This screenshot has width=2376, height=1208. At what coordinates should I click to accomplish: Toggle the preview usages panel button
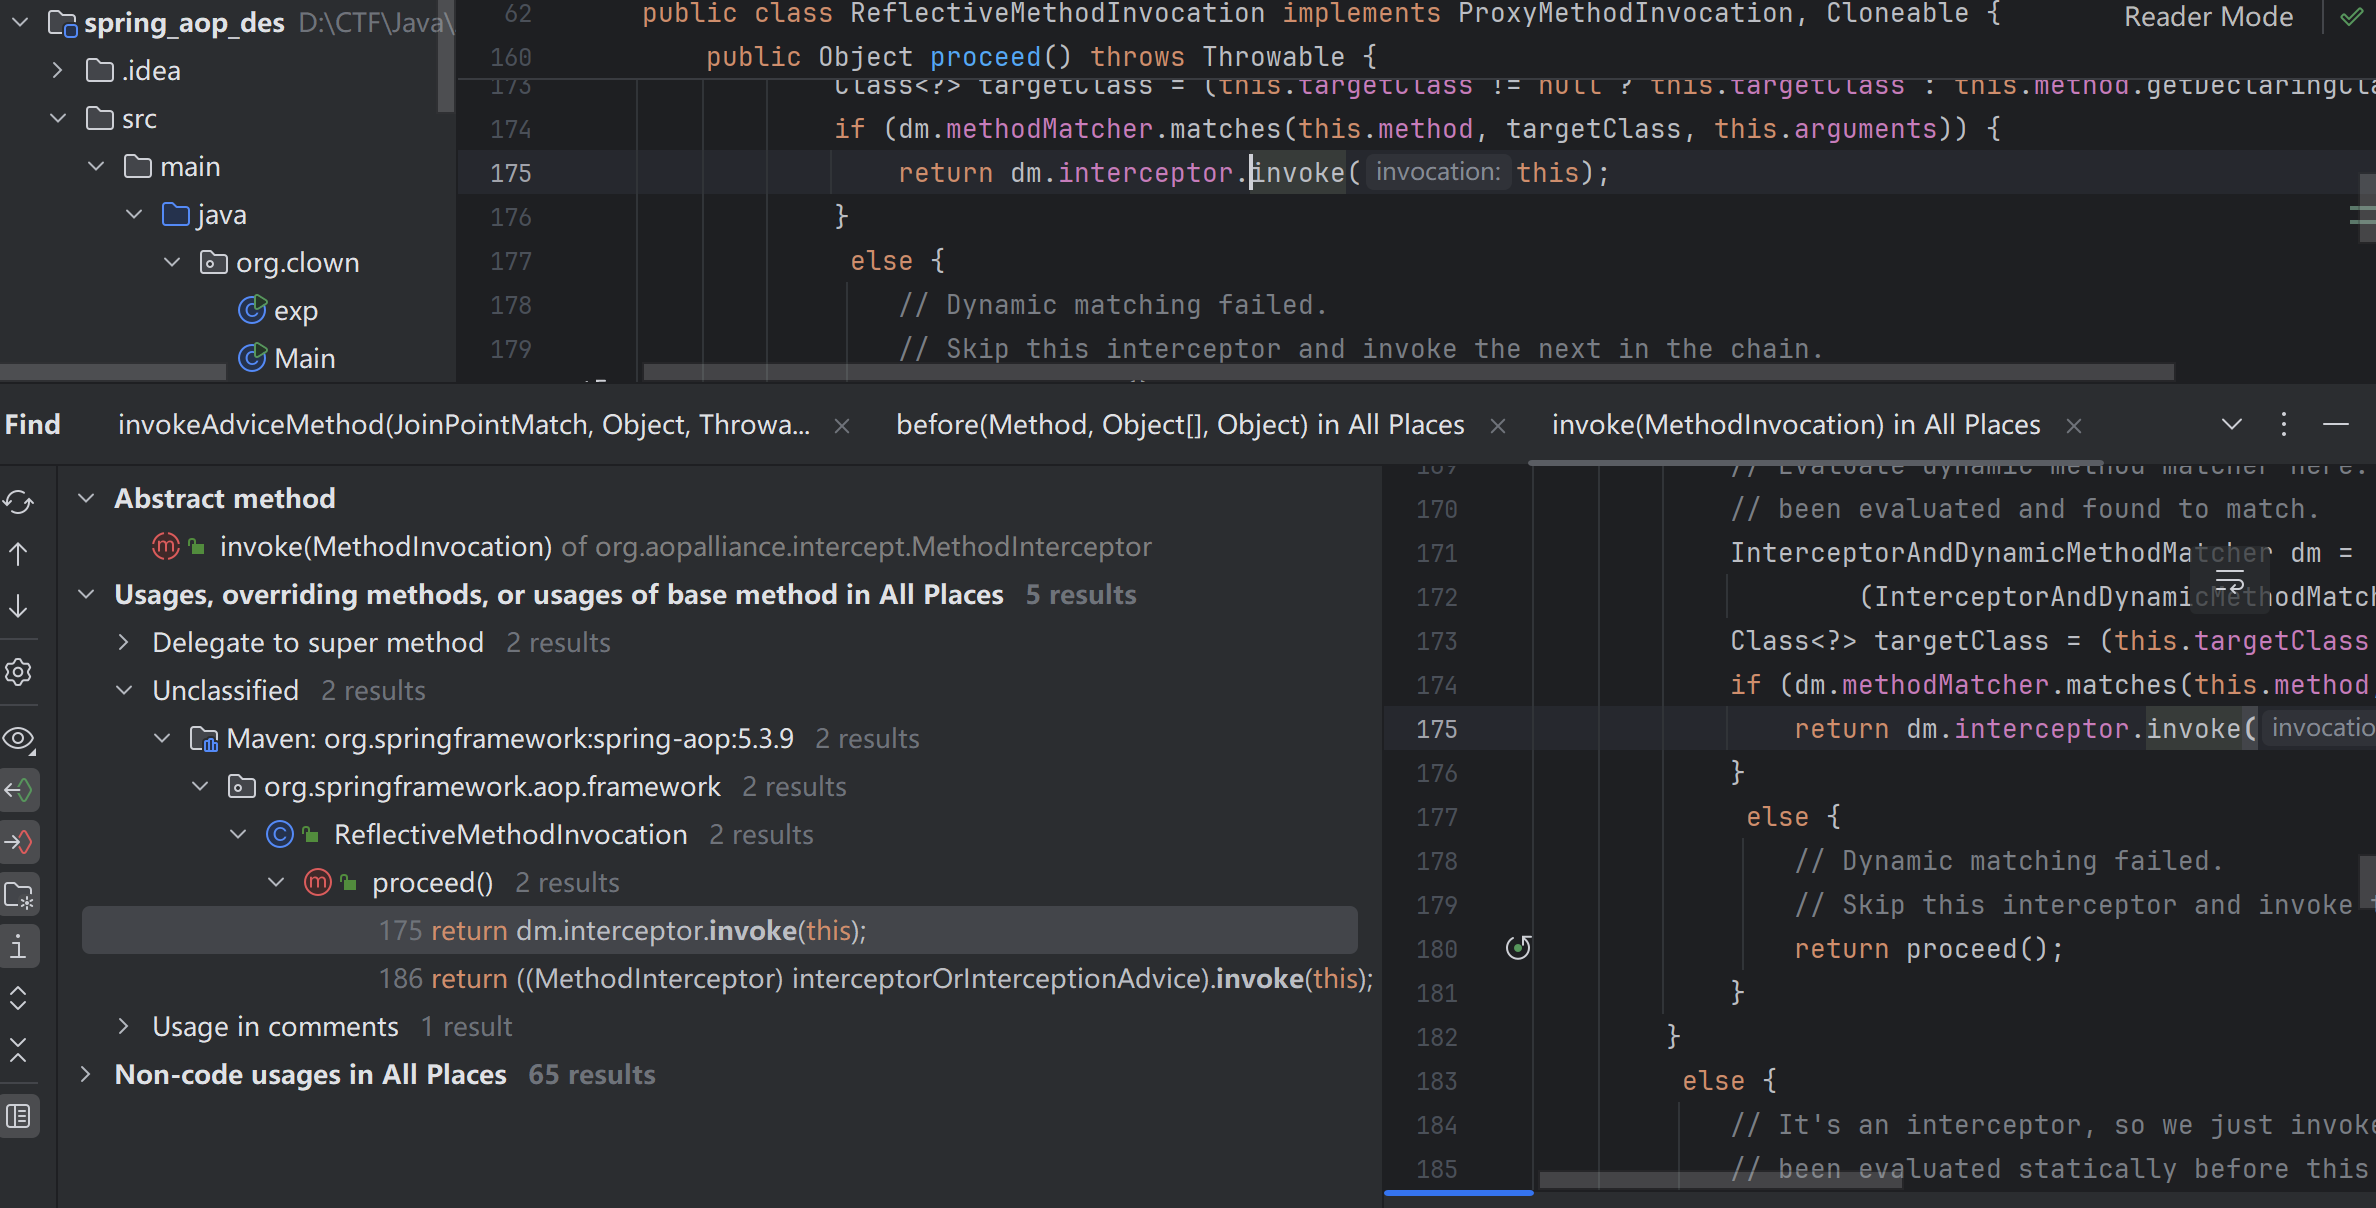(19, 1116)
